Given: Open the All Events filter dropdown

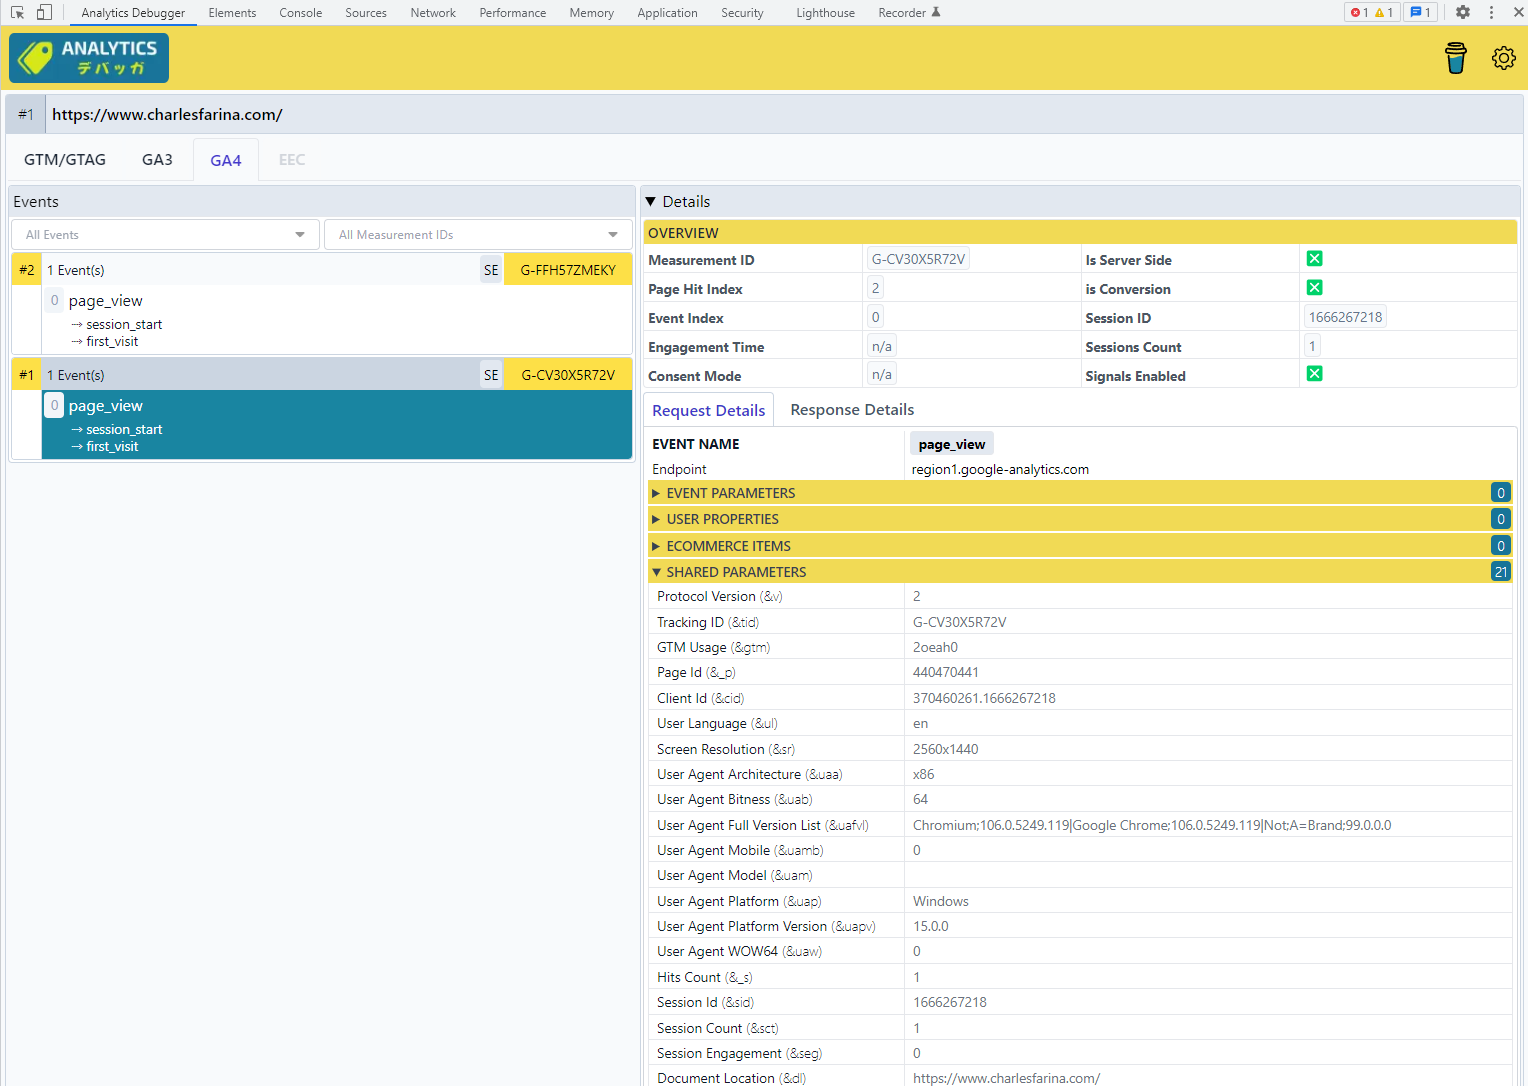Looking at the screenshot, I should (x=165, y=235).
